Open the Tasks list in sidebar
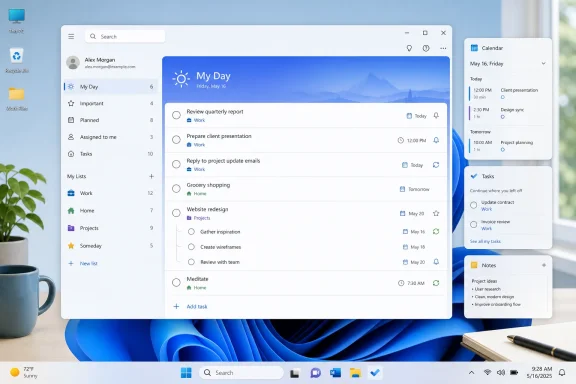576x384 pixels. click(111, 154)
